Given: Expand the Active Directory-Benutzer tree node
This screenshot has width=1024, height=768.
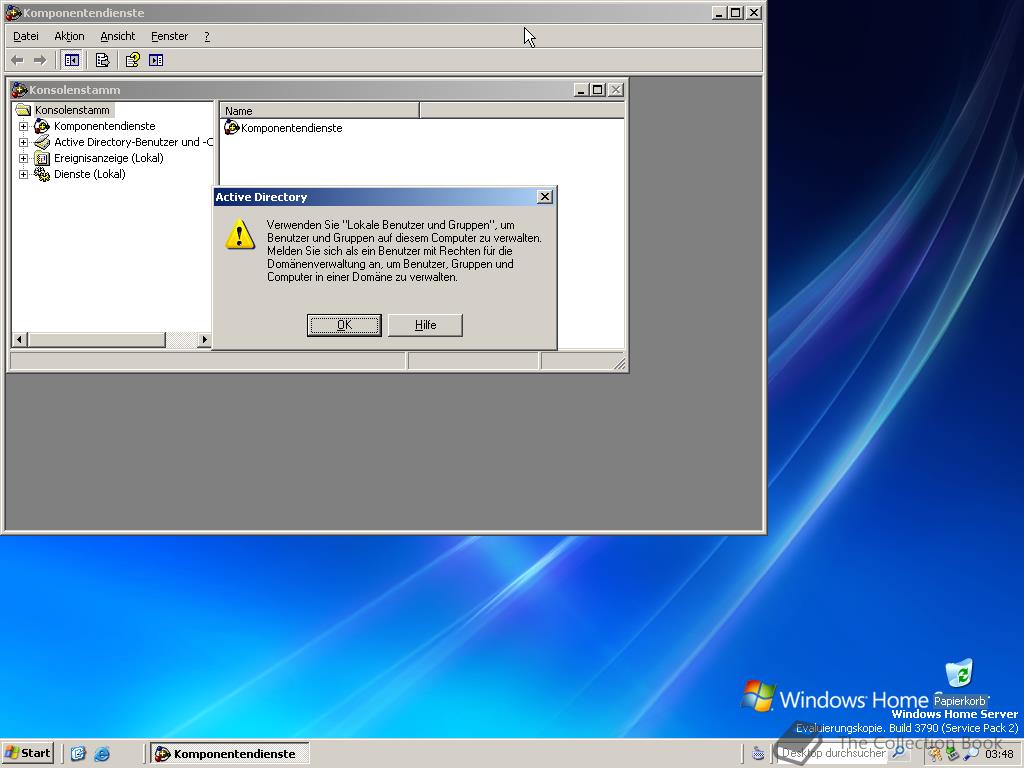Looking at the screenshot, I should (x=24, y=142).
